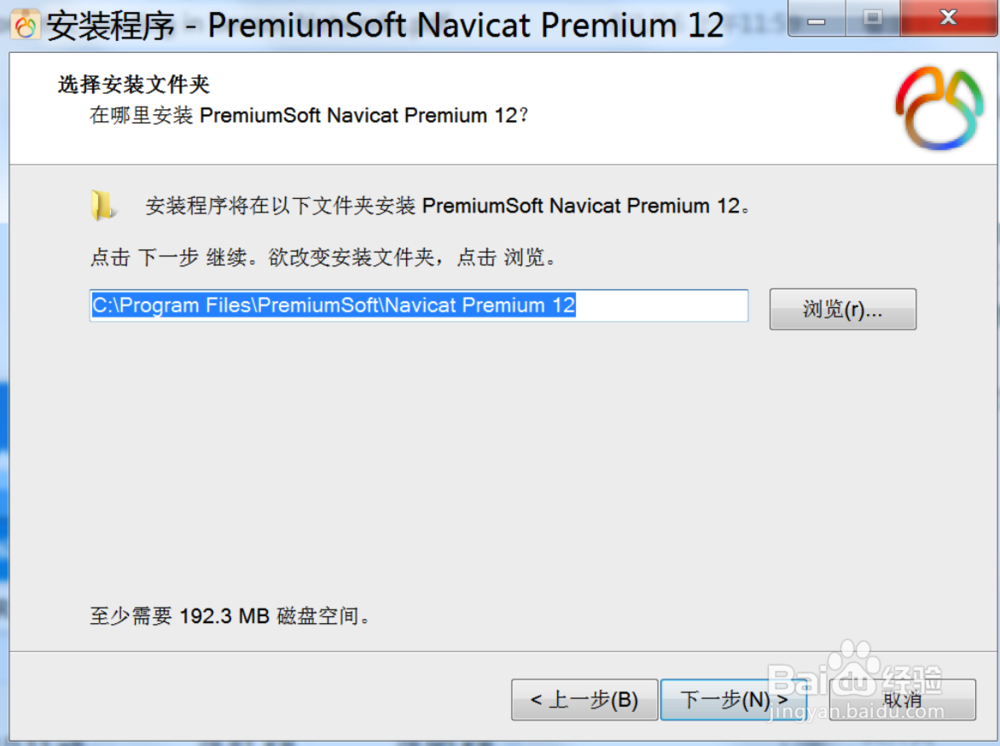Minimize the installer window
The width and height of the screenshot is (1000, 746).
click(816, 18)
